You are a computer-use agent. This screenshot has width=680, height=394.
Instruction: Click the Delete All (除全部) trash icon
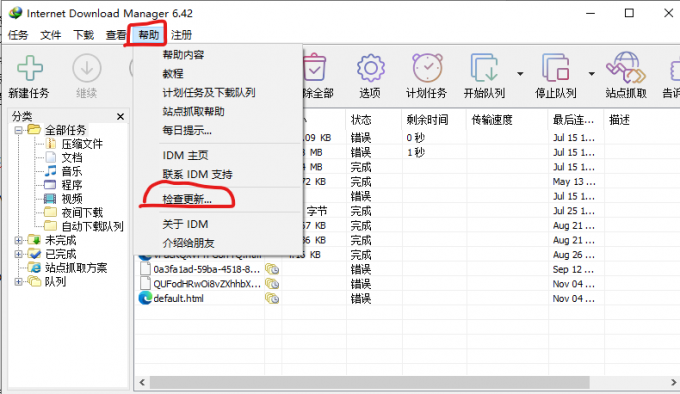tap(314, 68)
